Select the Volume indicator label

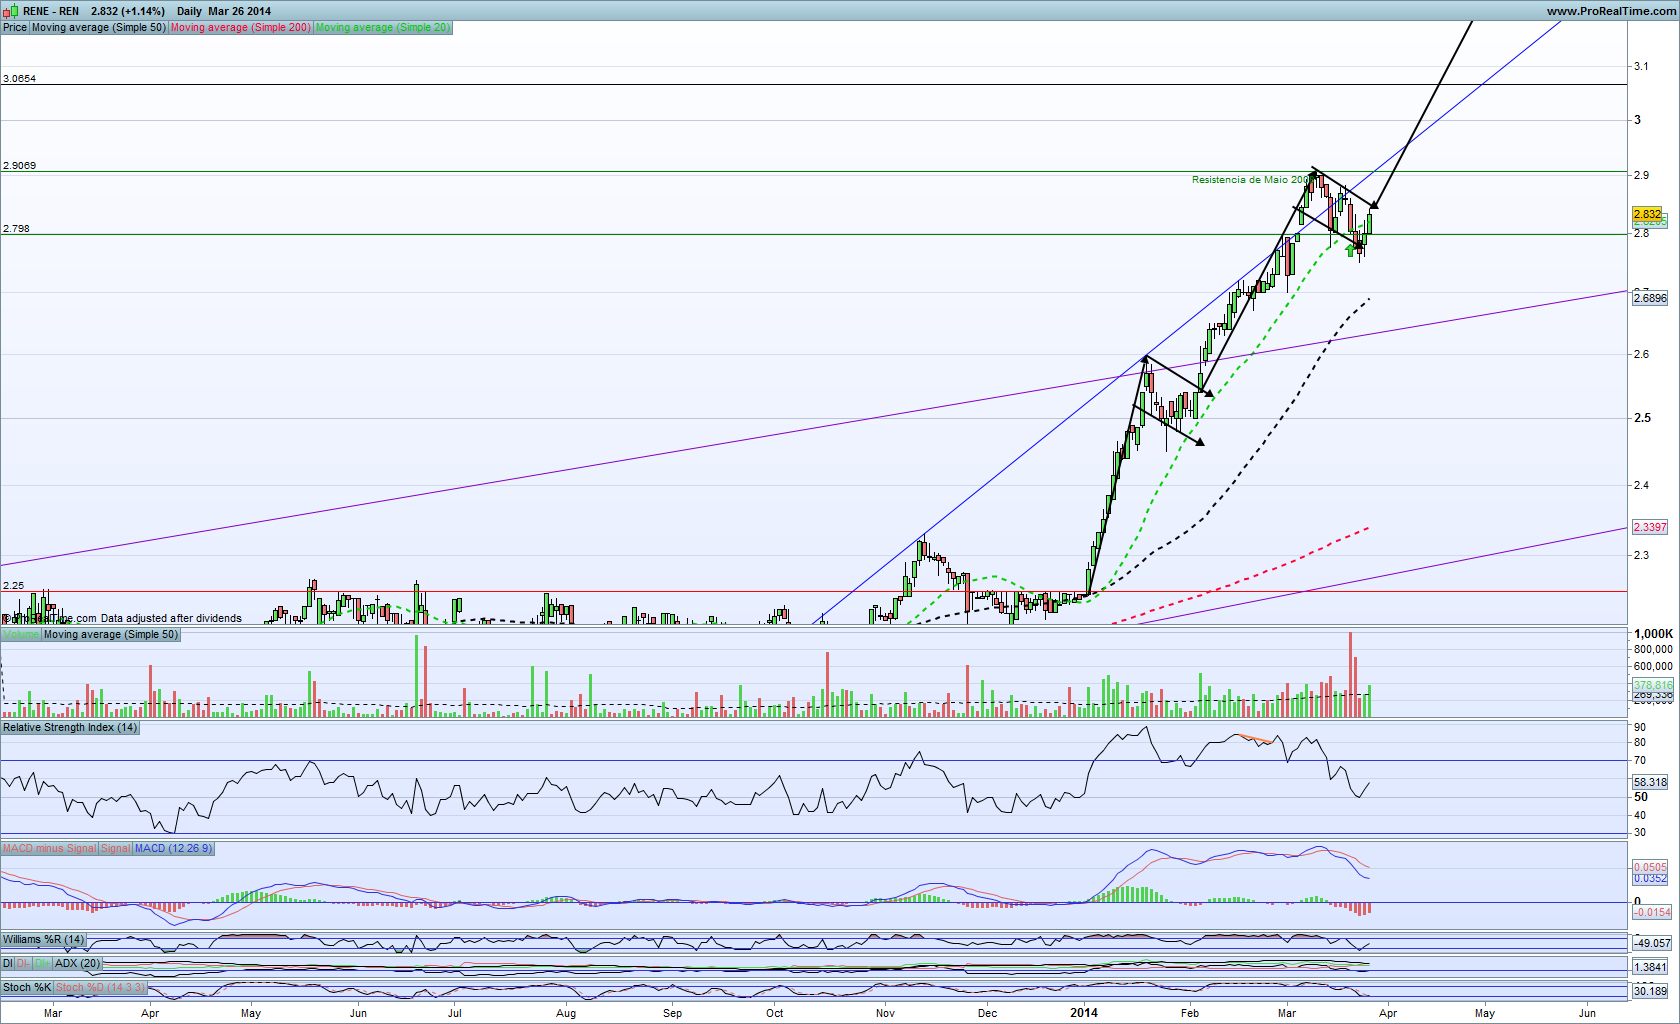21,635
